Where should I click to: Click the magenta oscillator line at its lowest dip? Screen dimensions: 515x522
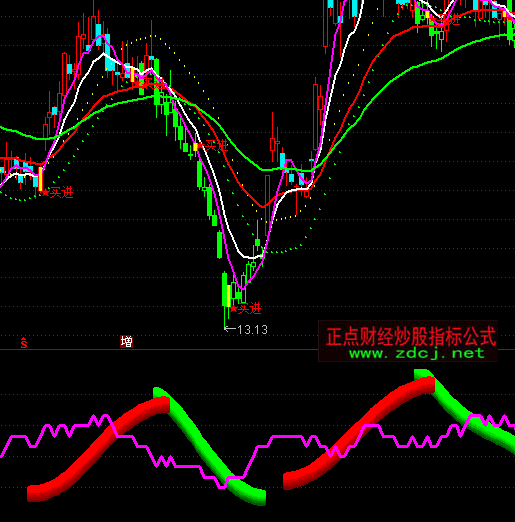point(221,487)
